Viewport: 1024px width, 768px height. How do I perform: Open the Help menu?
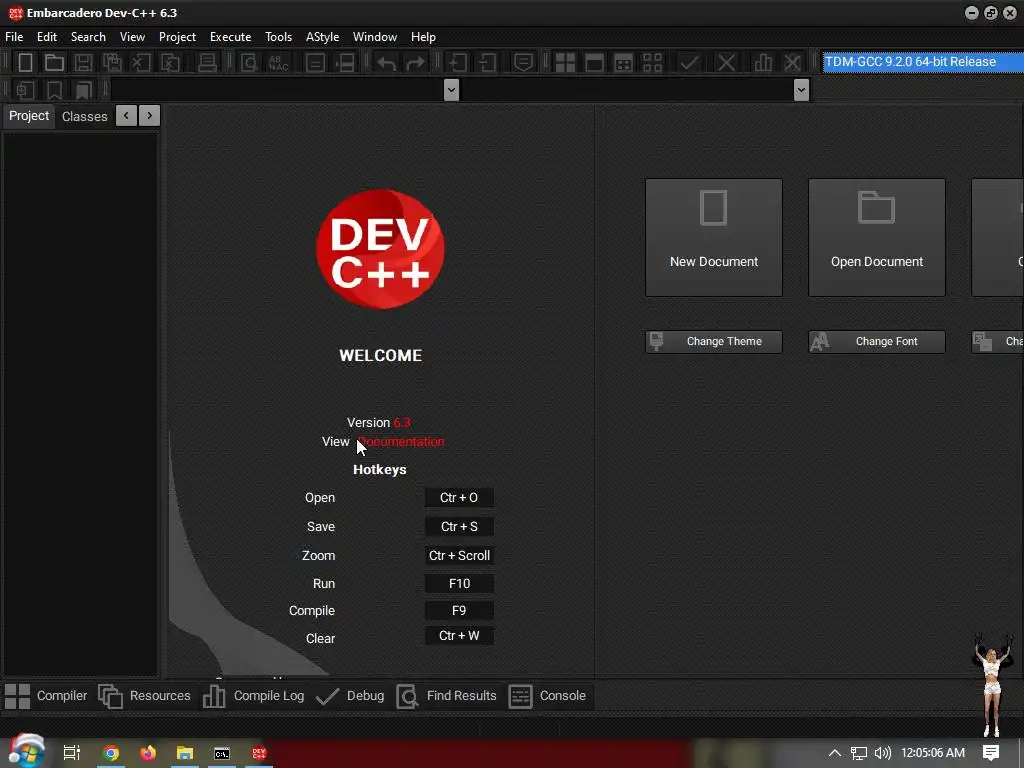click(x=423, y=37)
